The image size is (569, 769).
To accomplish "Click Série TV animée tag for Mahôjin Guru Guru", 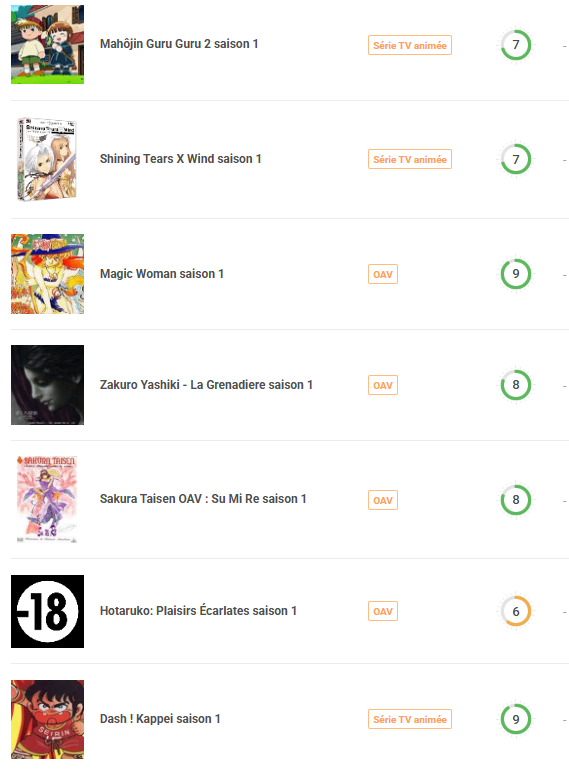I will 410,45.
